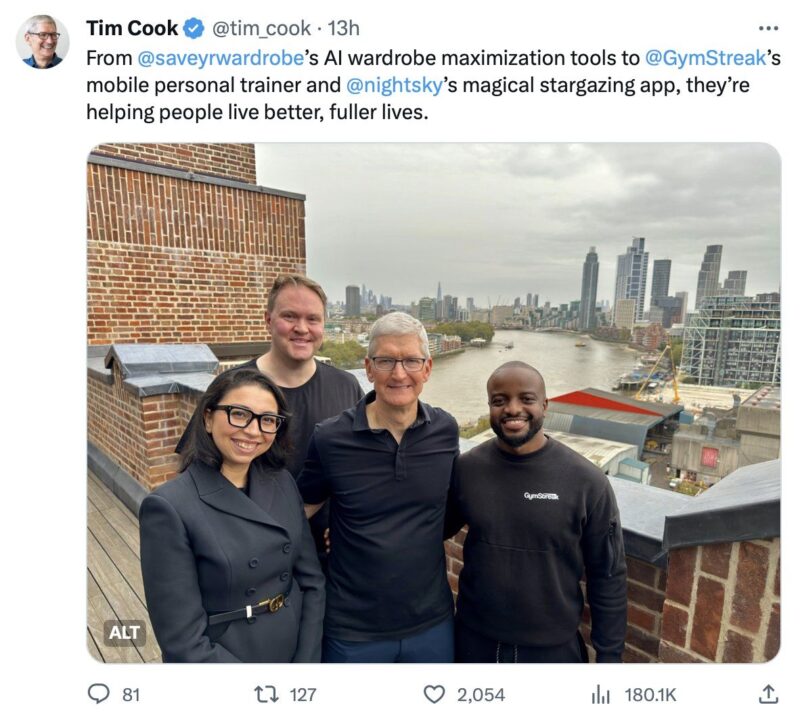800x720 pixels.
Task: Click the @tim_cook handle
Action: click(x=261, y=28)
